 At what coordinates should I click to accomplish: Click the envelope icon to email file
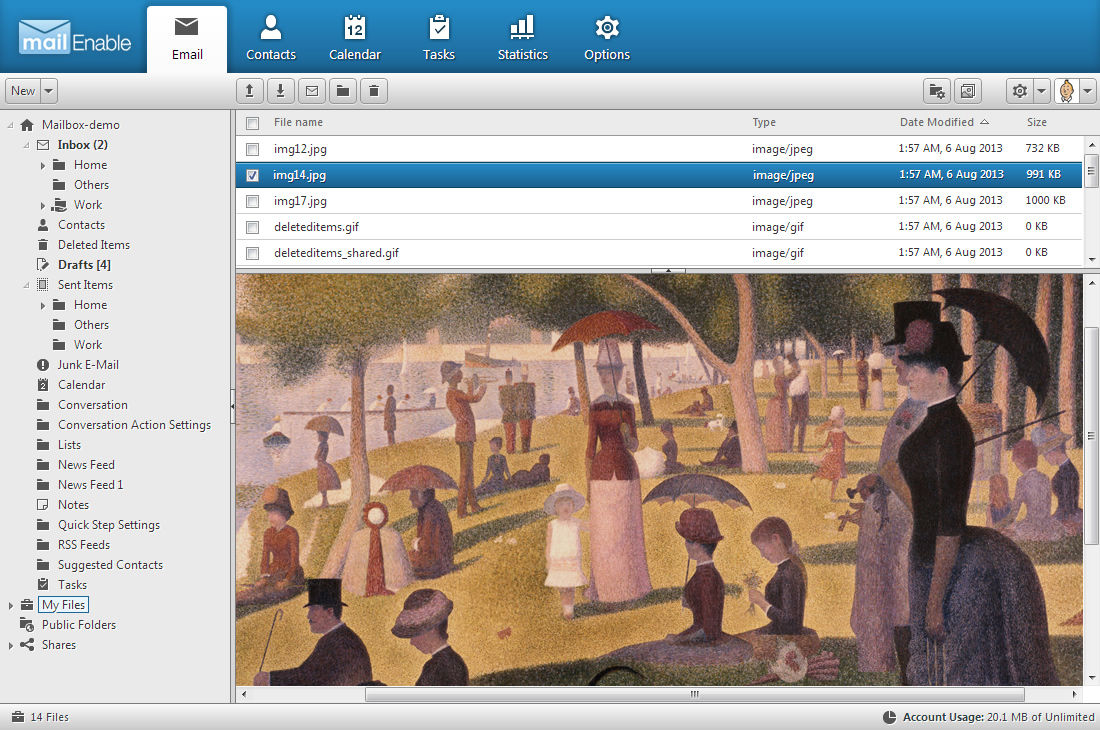click(312, 91)
